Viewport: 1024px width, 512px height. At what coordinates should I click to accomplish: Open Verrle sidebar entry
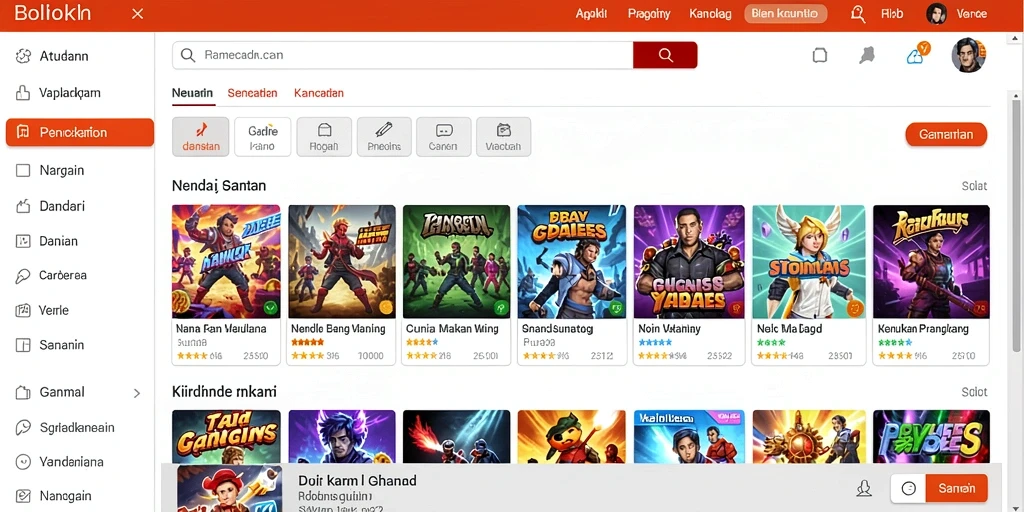point(42,310)
